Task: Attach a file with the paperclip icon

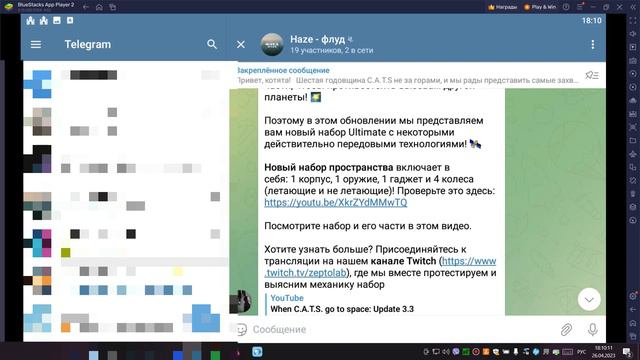Action: pos(567,329)
